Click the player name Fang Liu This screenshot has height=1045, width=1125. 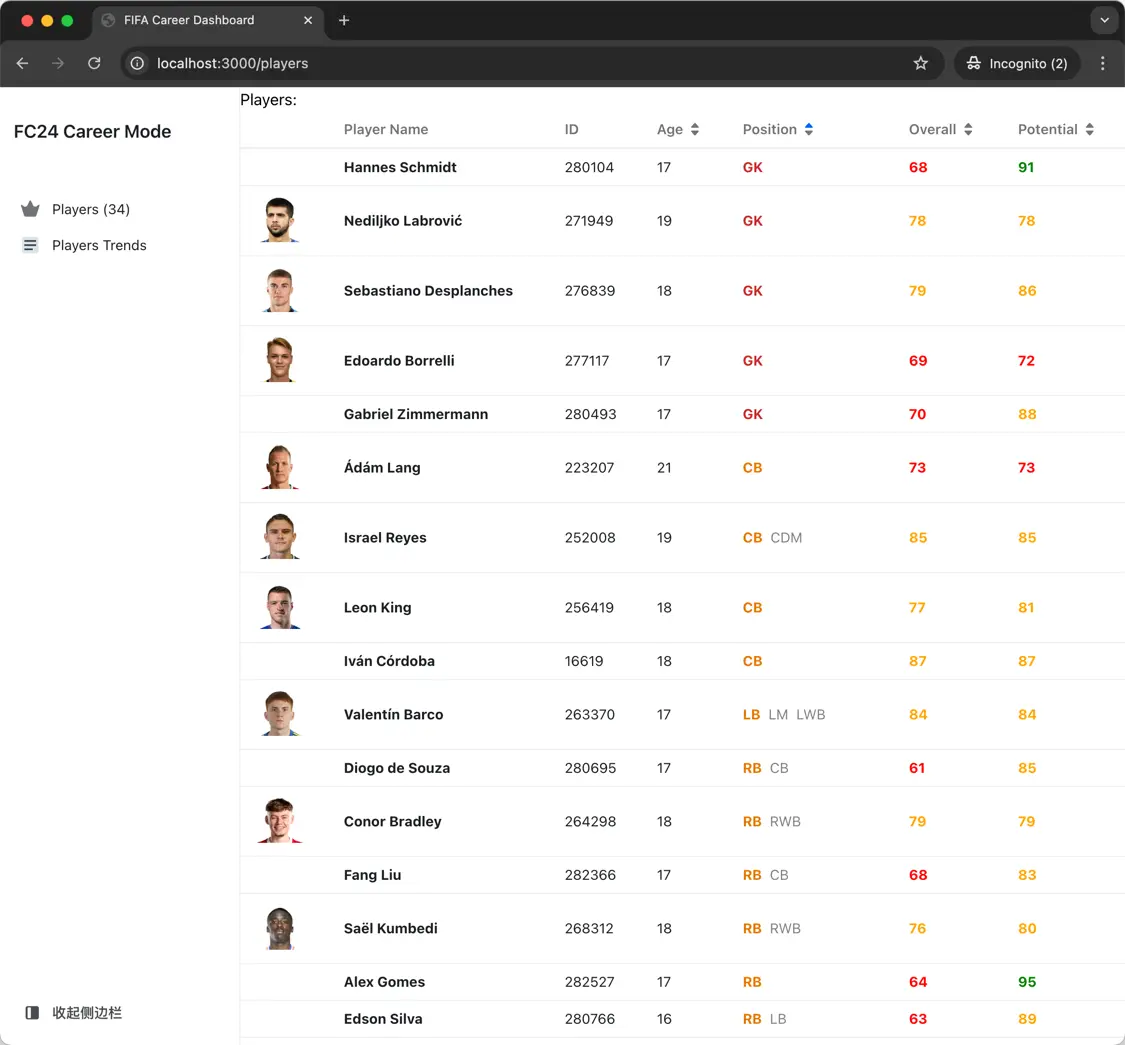coord(372,875)
